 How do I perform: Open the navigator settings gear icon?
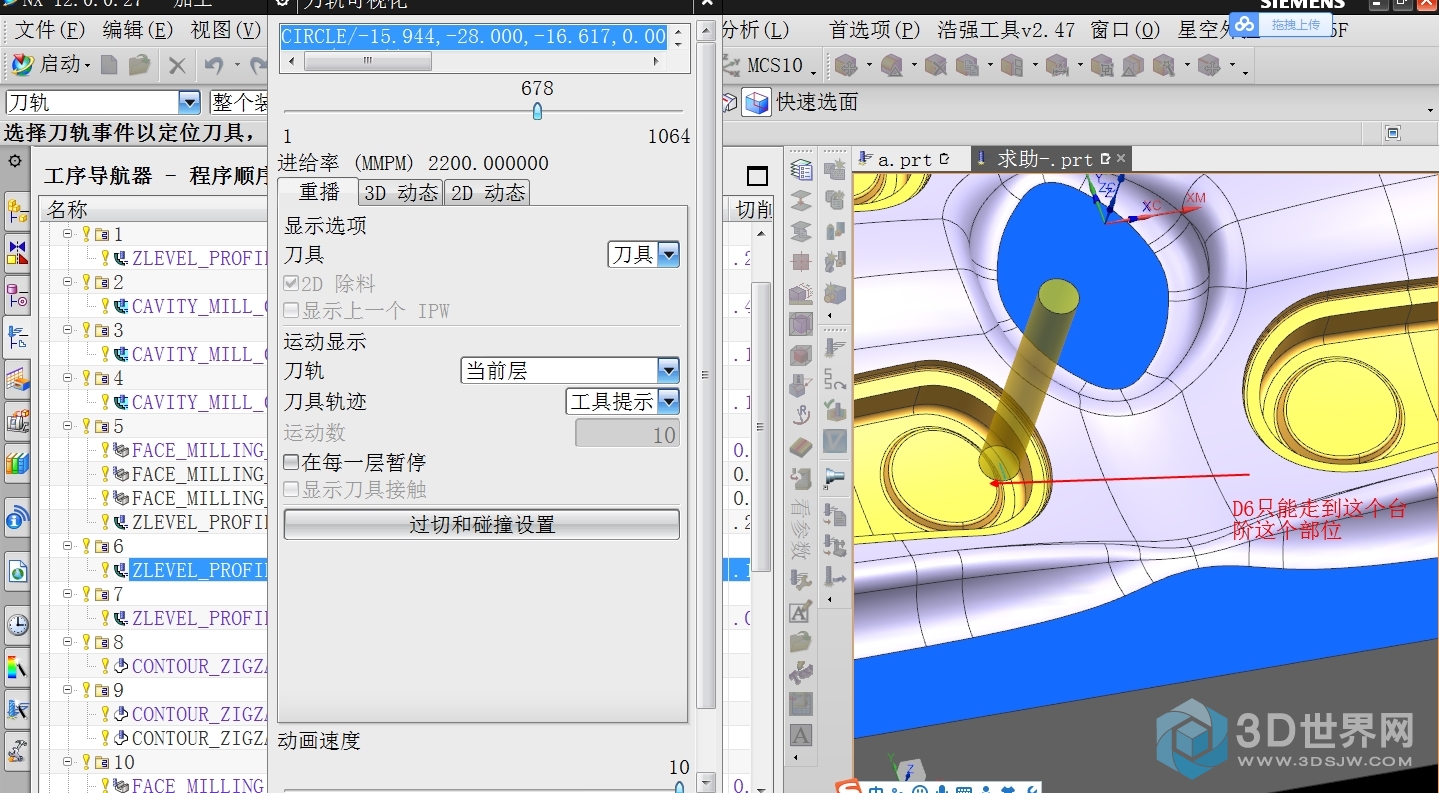(x=15, y=160)
